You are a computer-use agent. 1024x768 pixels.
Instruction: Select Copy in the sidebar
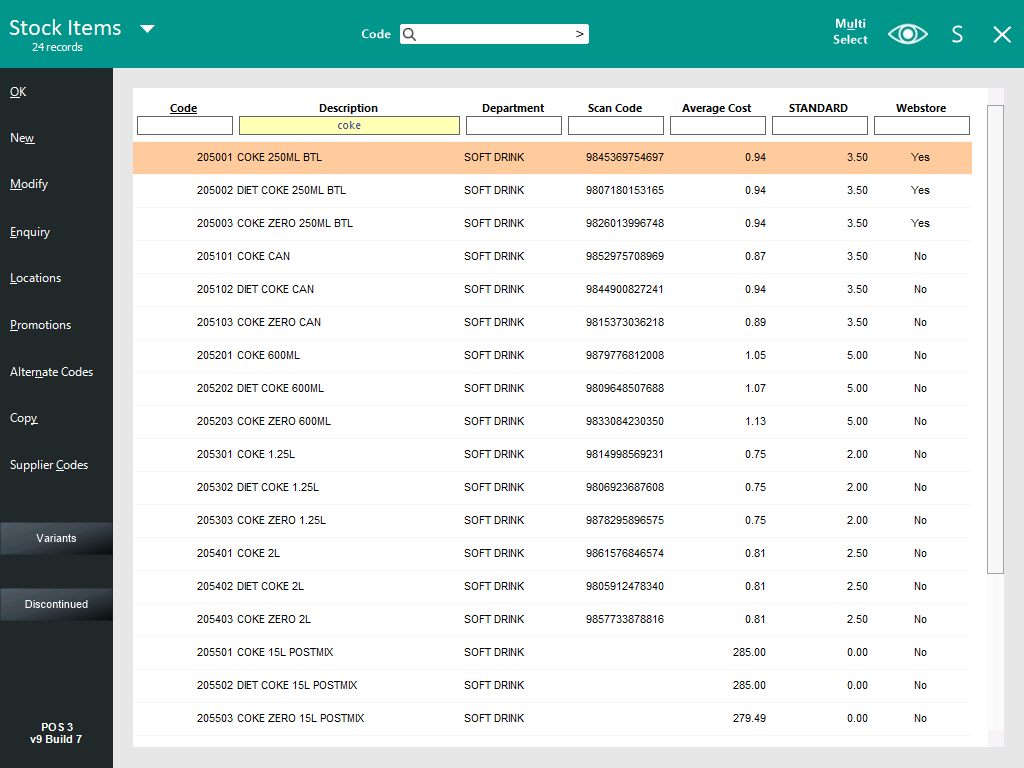[24, 418]
